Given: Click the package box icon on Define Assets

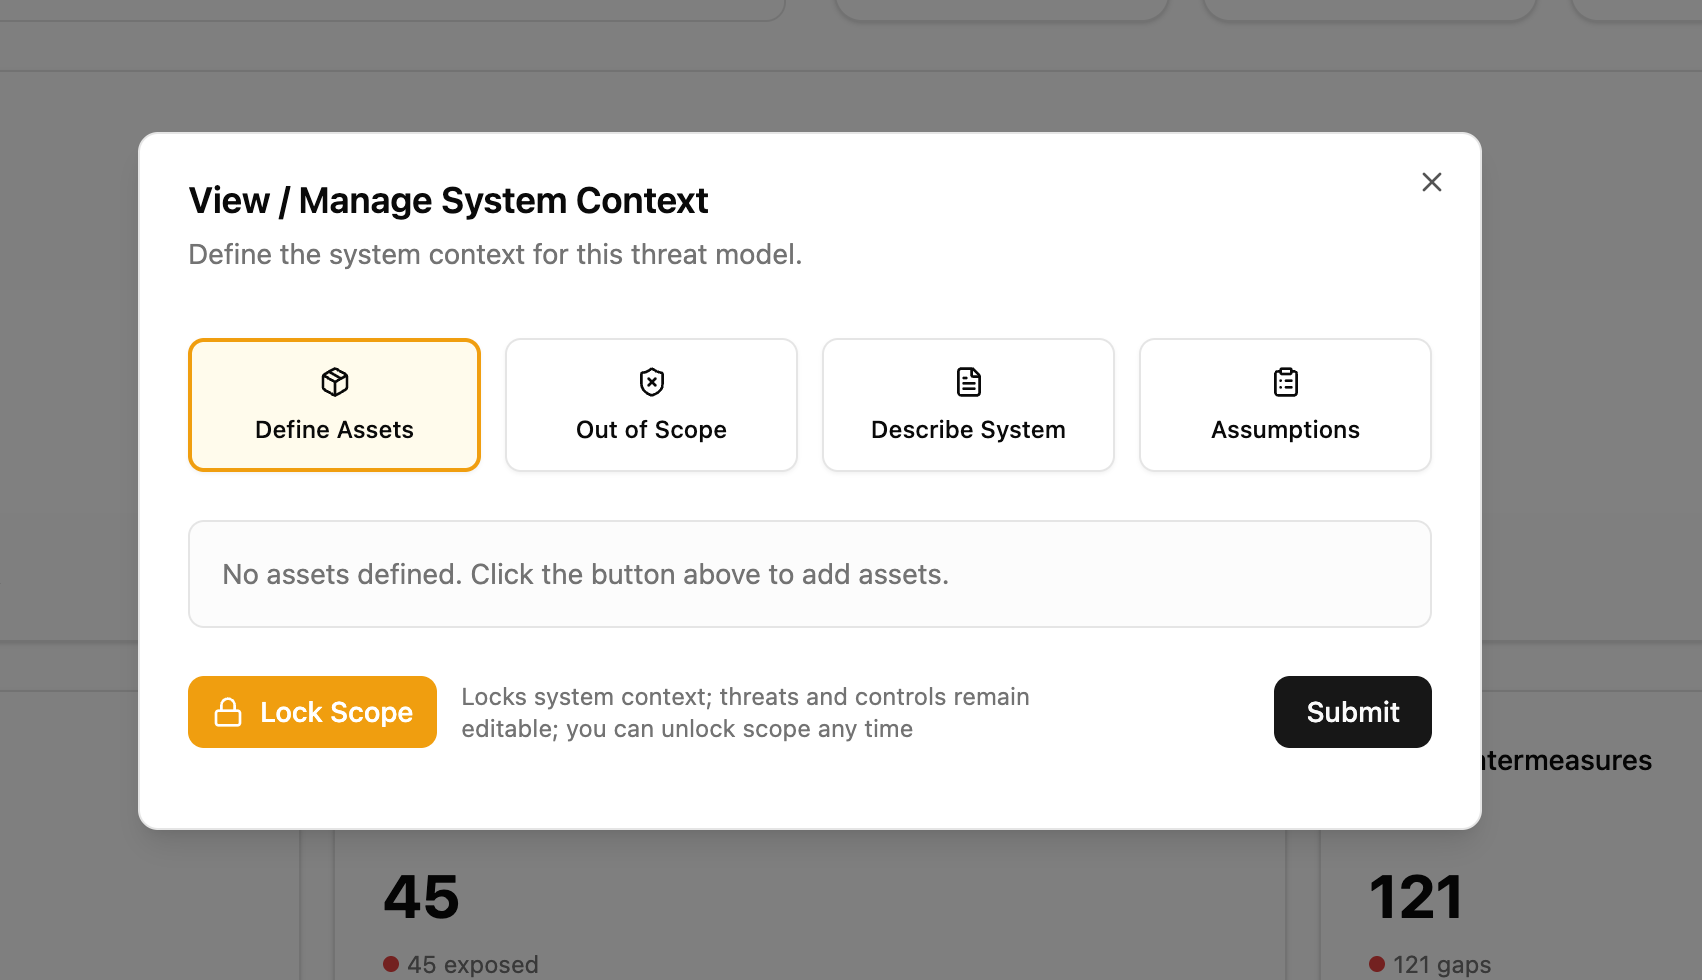Looking at the screenshot, I should click(334, 381).
